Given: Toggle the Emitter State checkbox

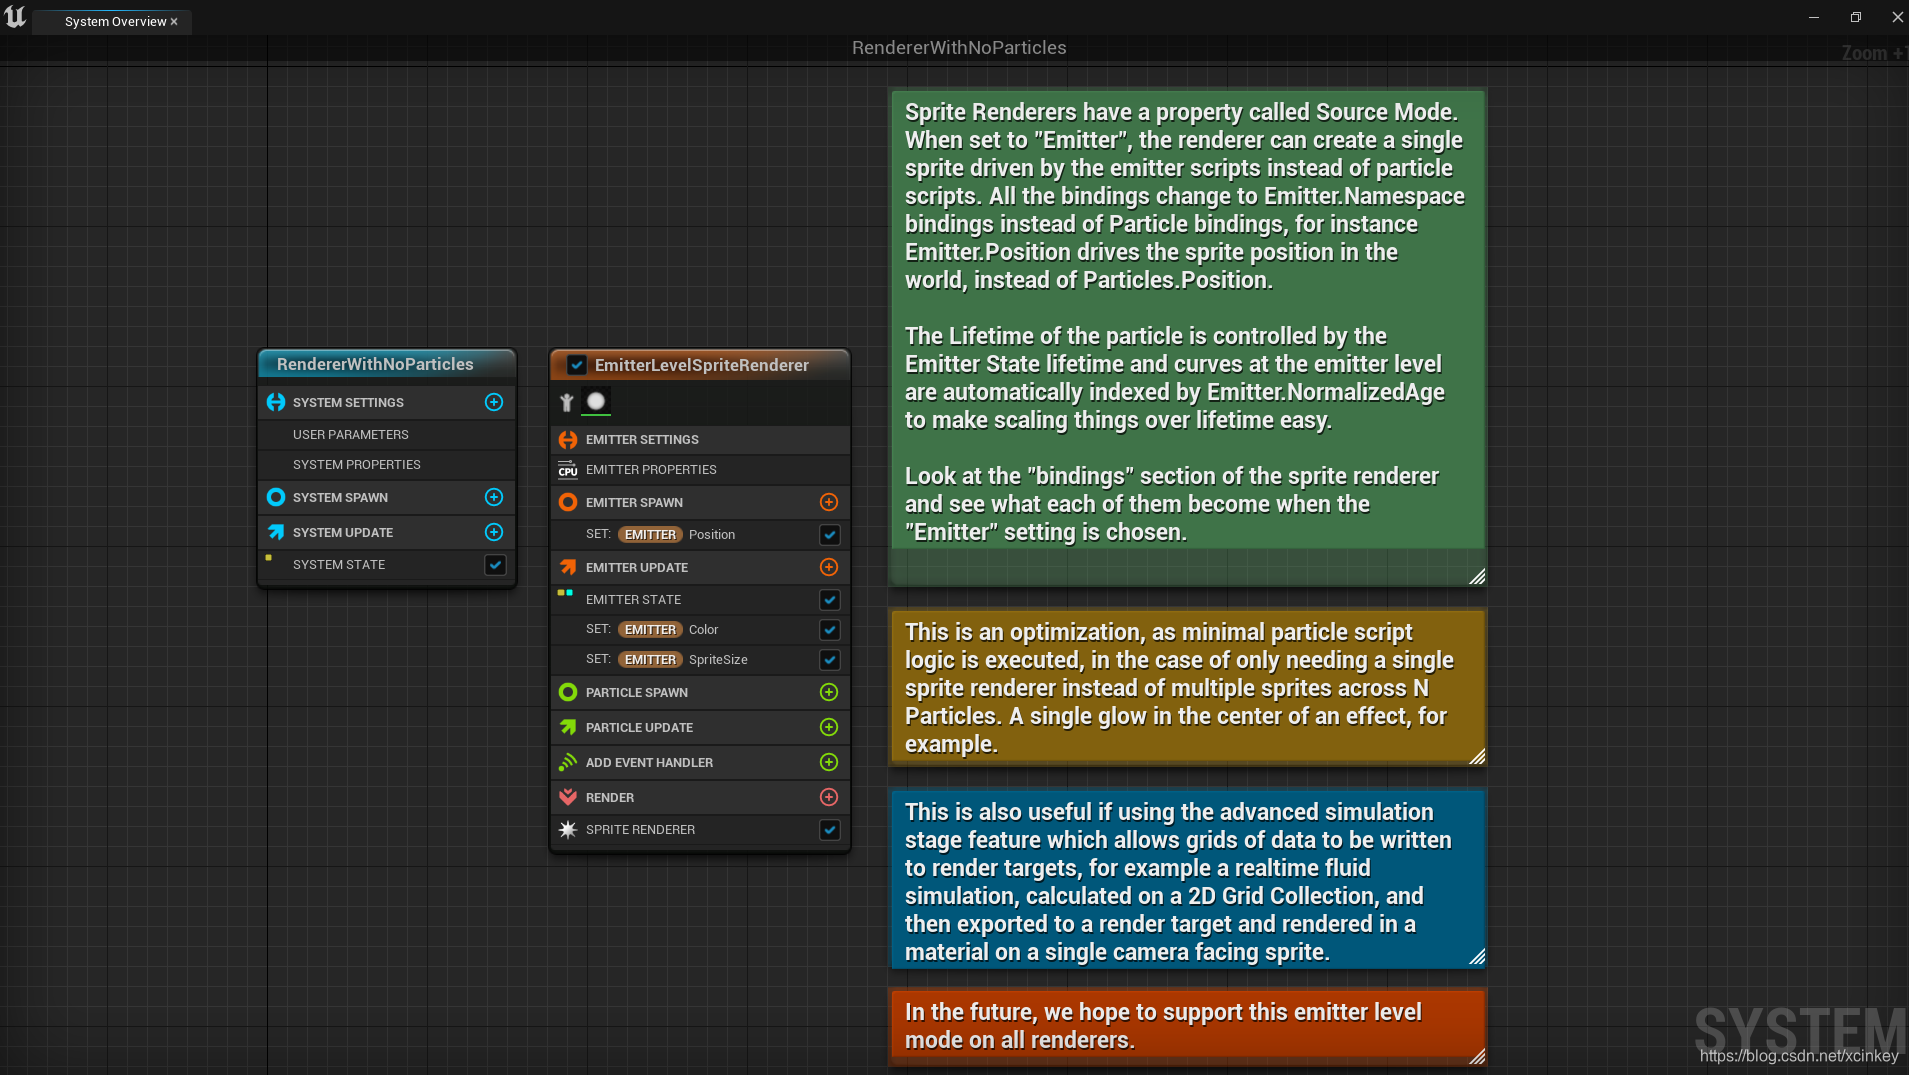Looking at the screenshot, I should (830, 599).
